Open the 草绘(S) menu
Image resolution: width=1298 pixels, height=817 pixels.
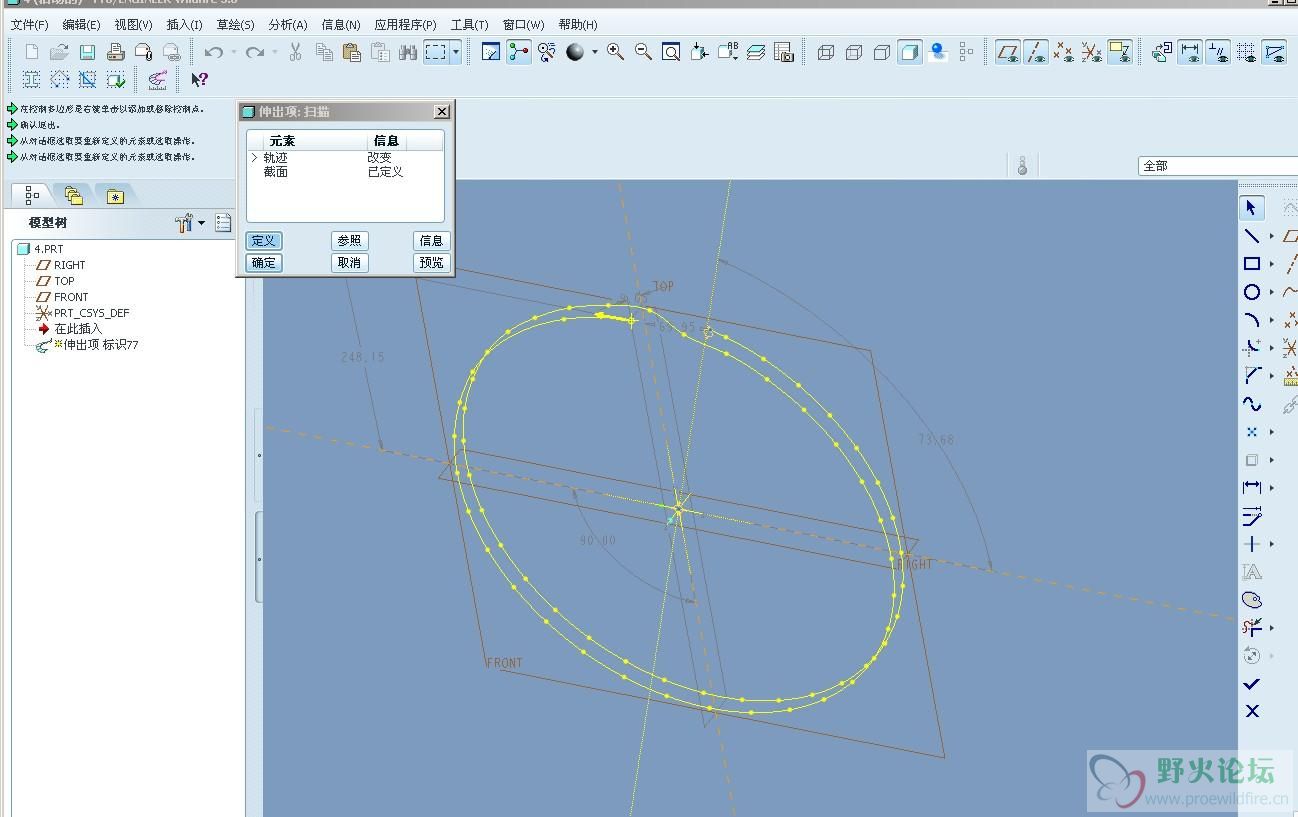235,24
